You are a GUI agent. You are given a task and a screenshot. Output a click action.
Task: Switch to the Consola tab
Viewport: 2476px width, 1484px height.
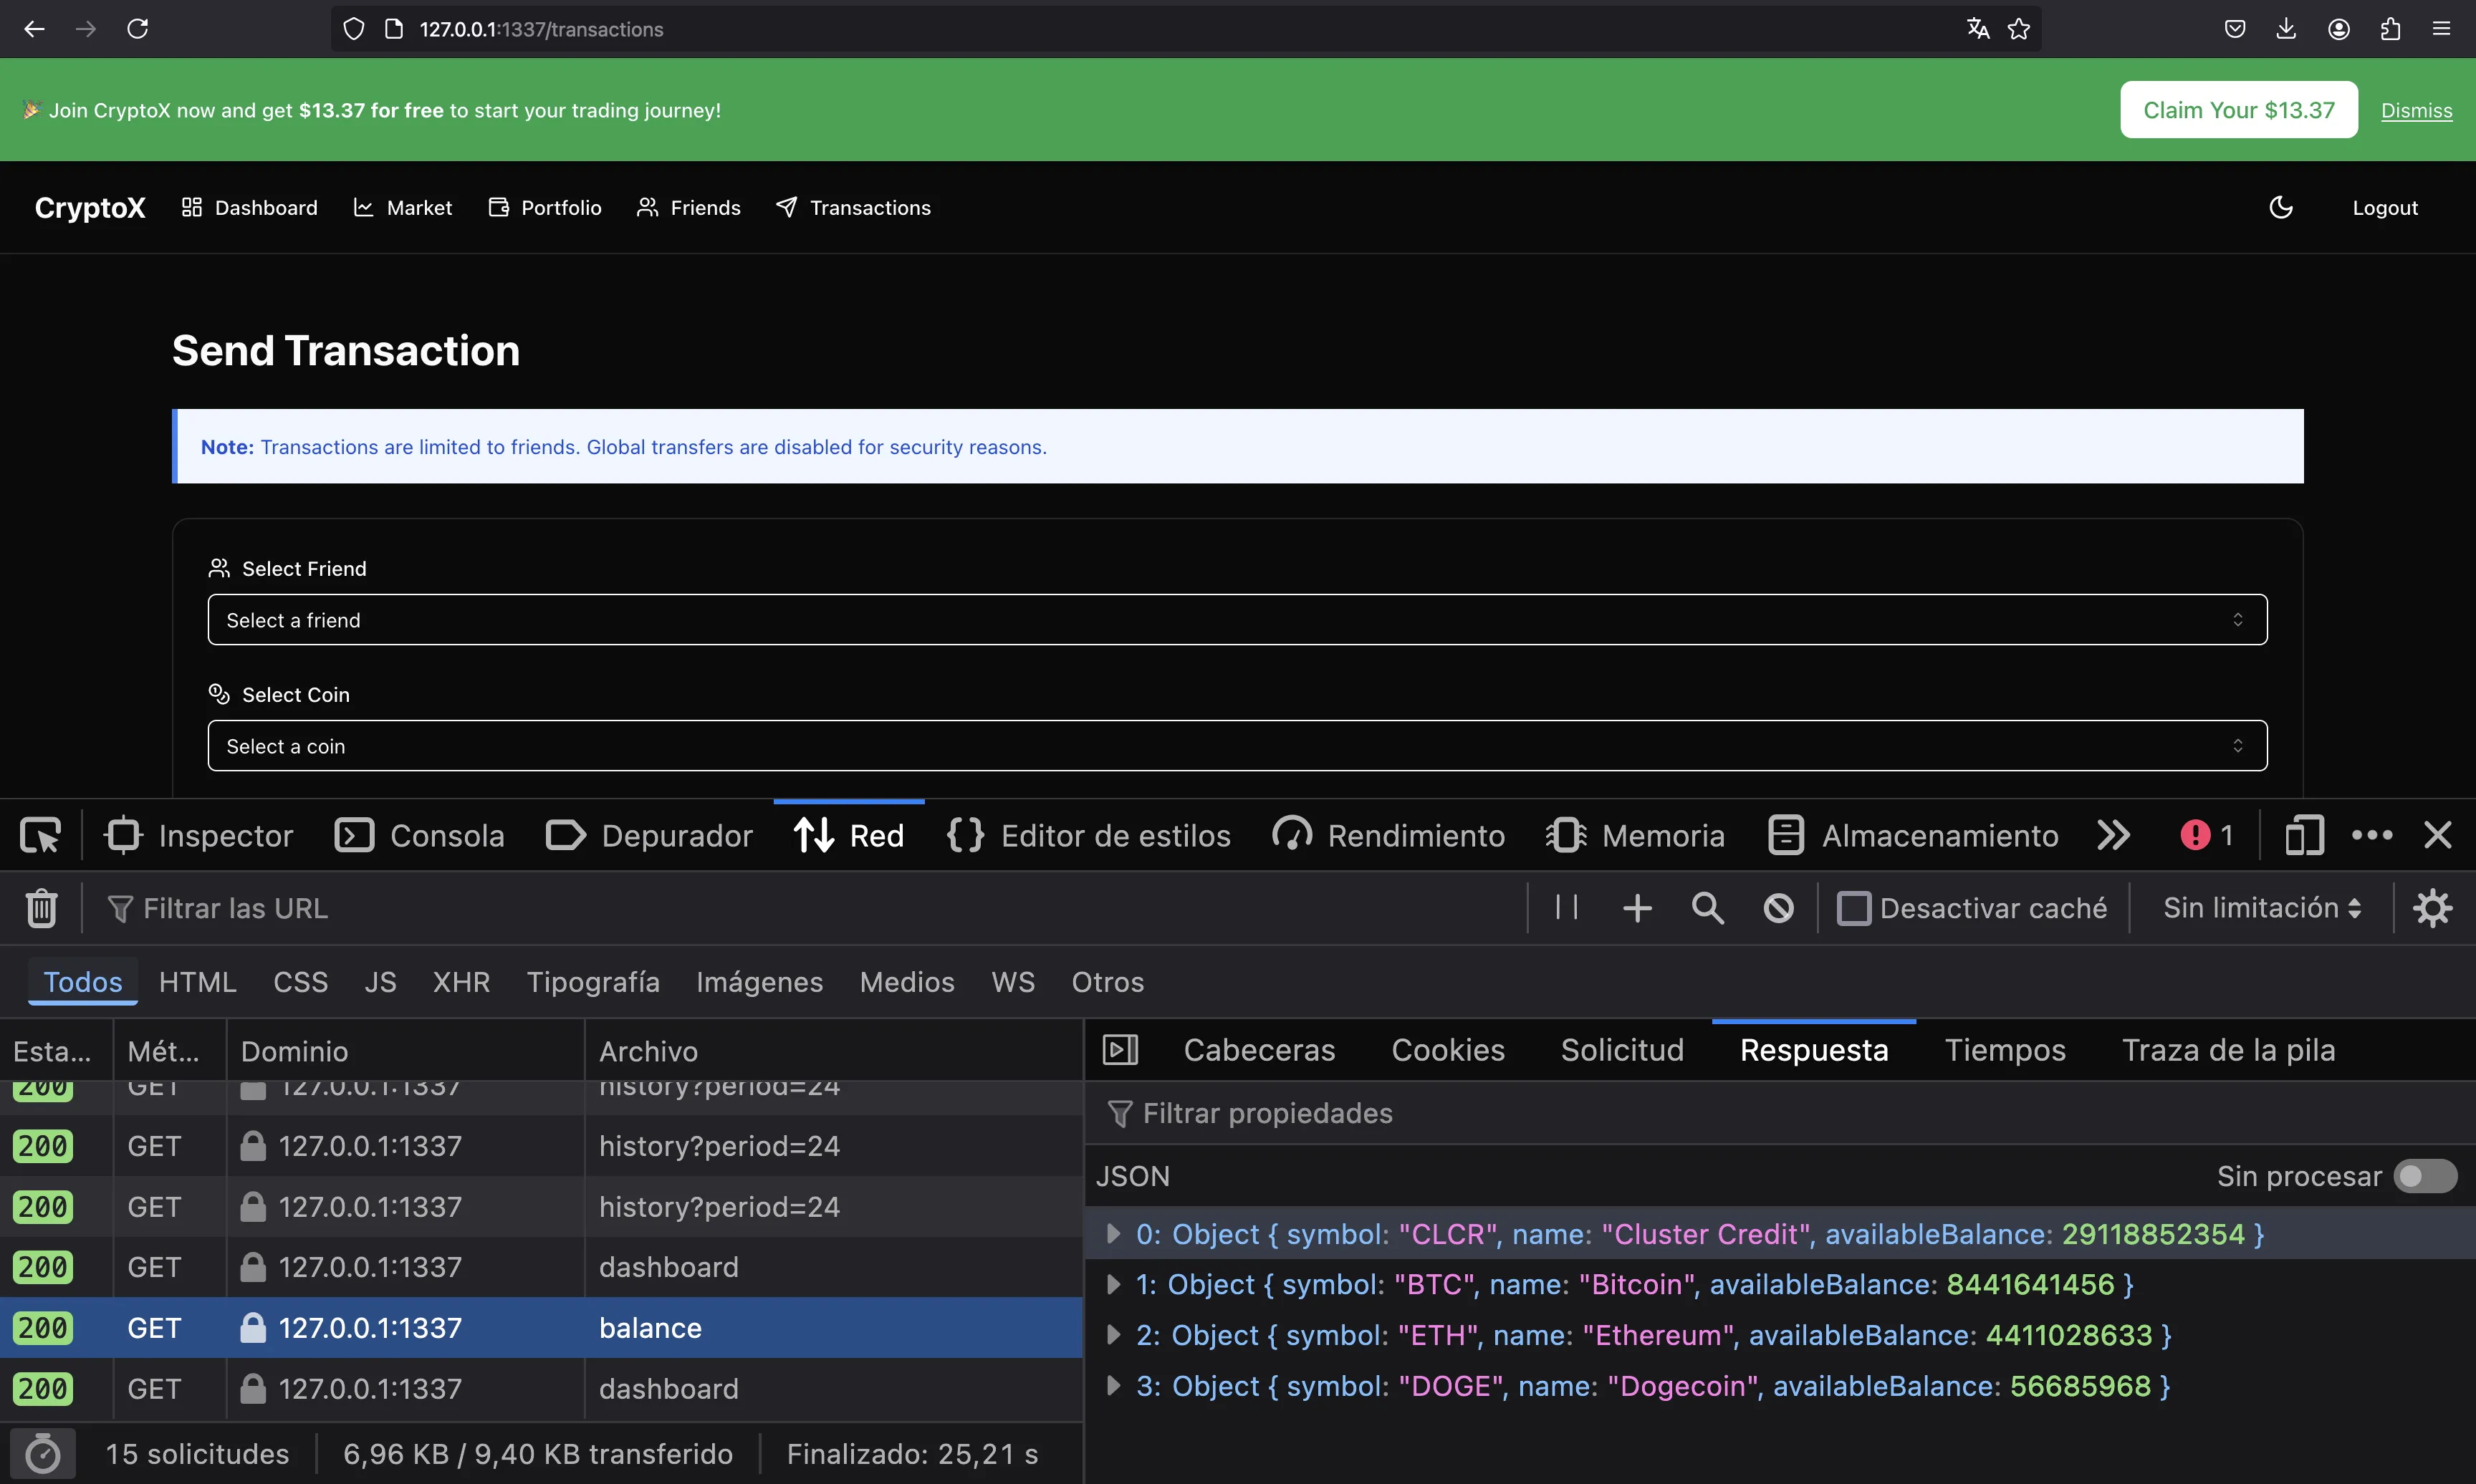tap(420, 835)
